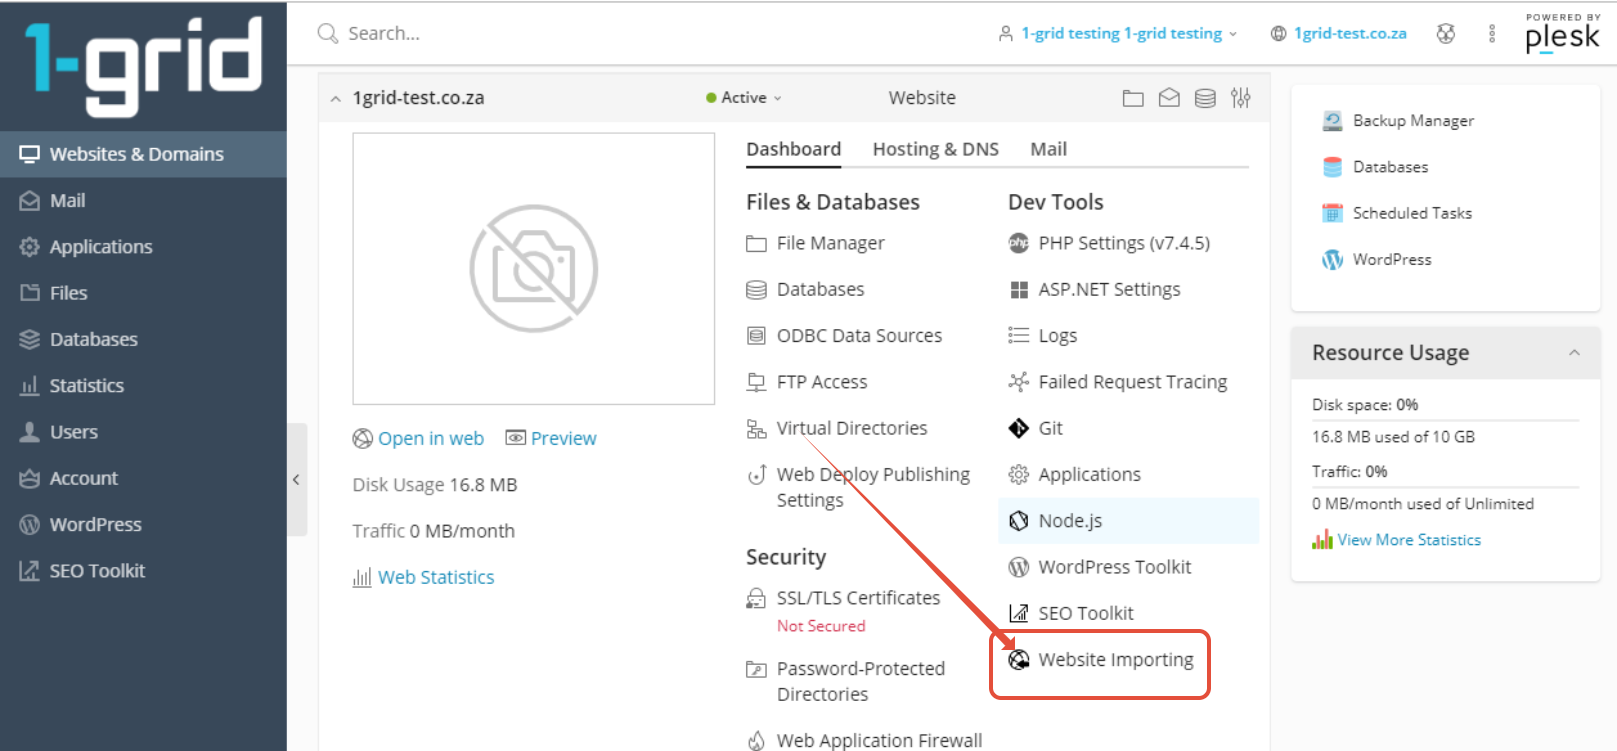Click the Web Application Firewall flame icon
The height and width of the screenshot is (751, 1617).
click(x=756, y=740)
